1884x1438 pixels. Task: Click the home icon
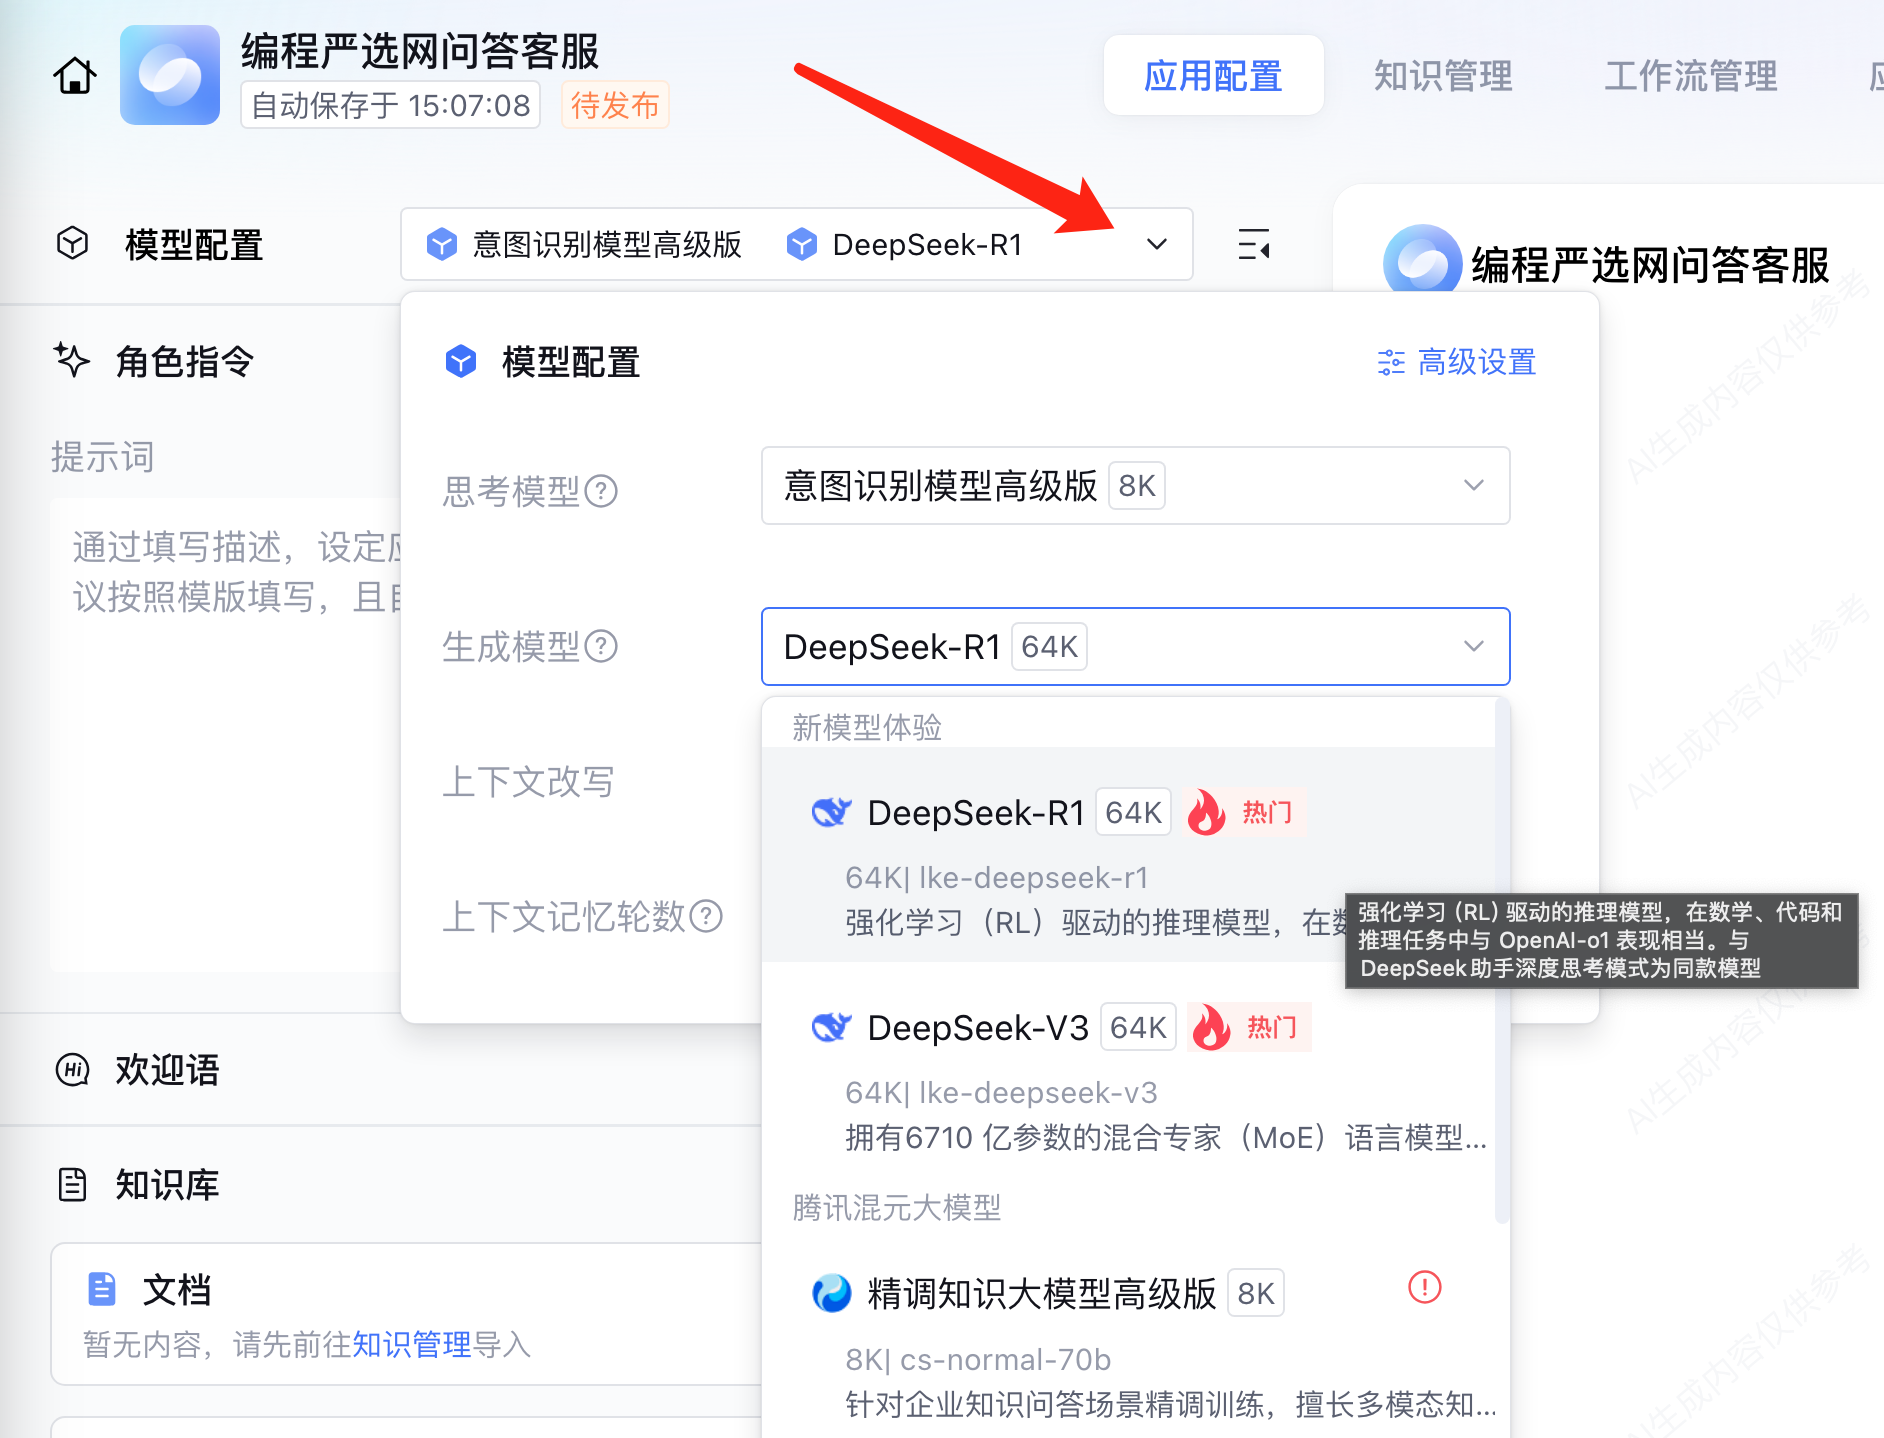tap(75, 76)
